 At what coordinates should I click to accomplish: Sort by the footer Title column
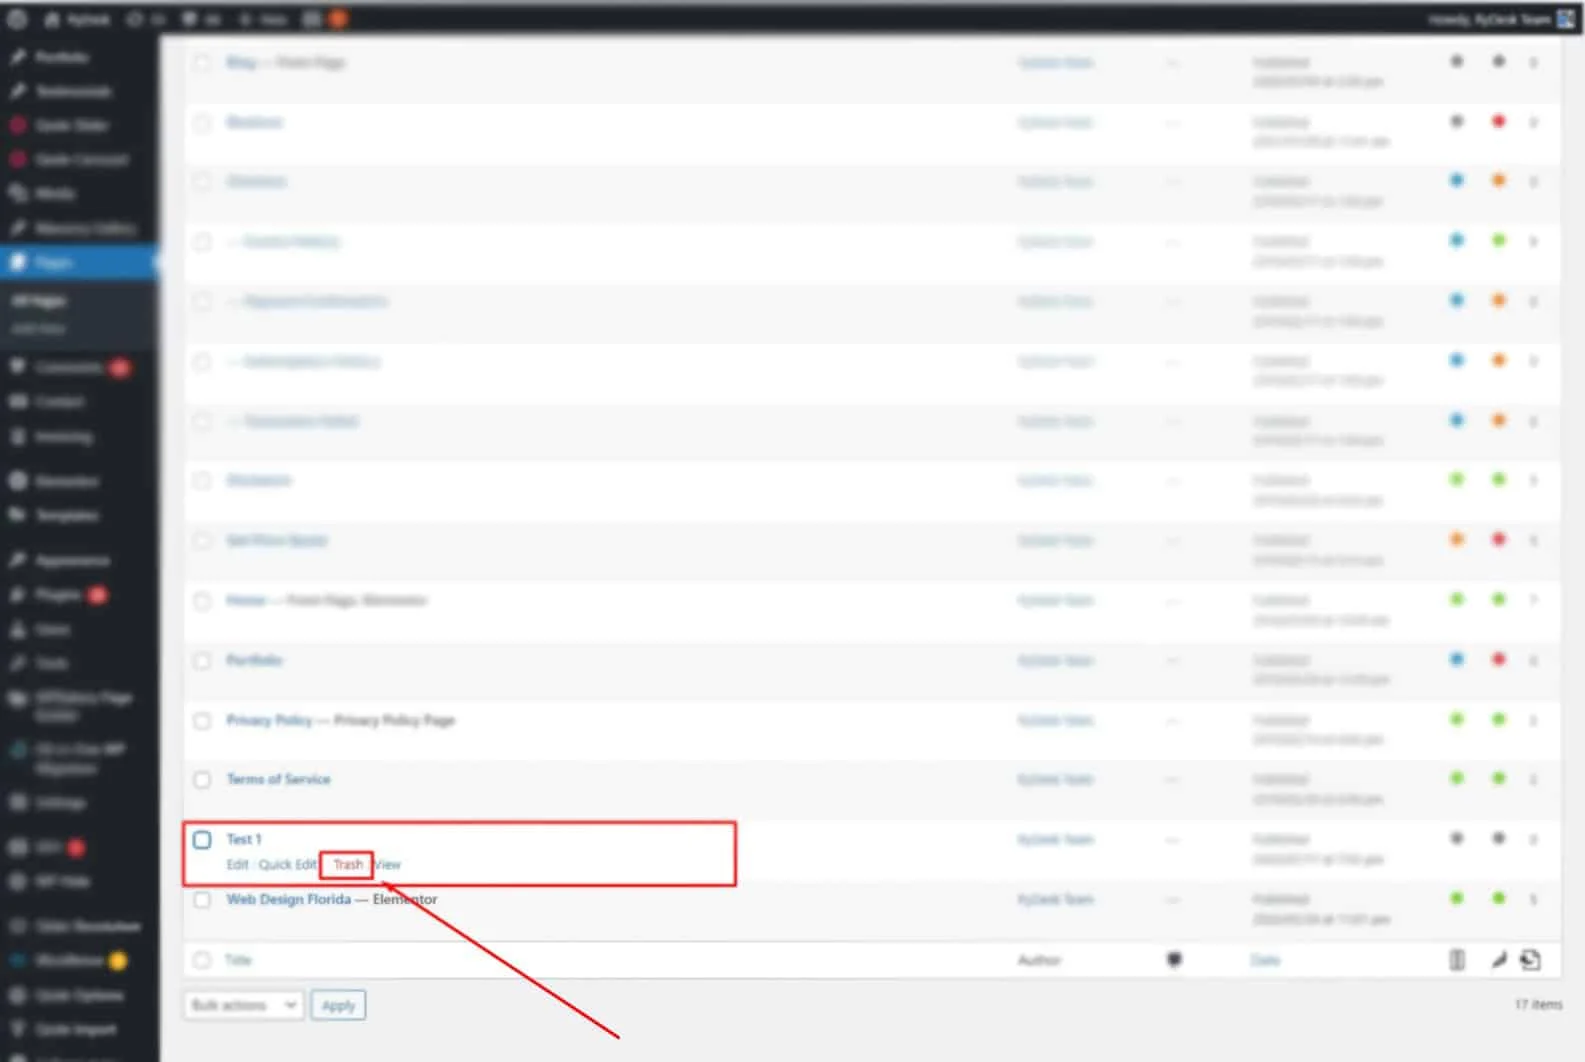click(x=238, y=960)
